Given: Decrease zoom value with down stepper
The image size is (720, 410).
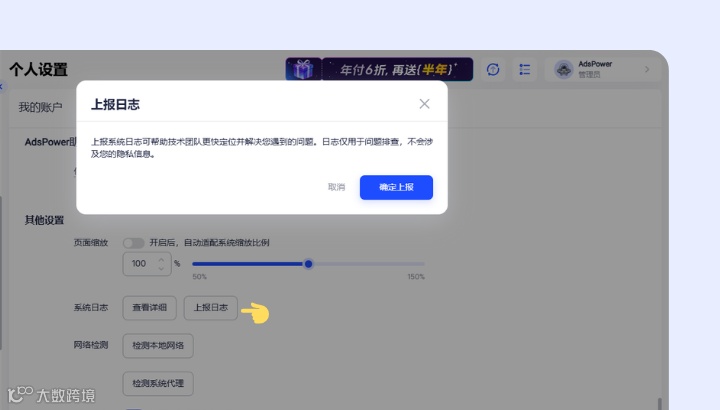Looking at the screenshot, I should point(161,268).
